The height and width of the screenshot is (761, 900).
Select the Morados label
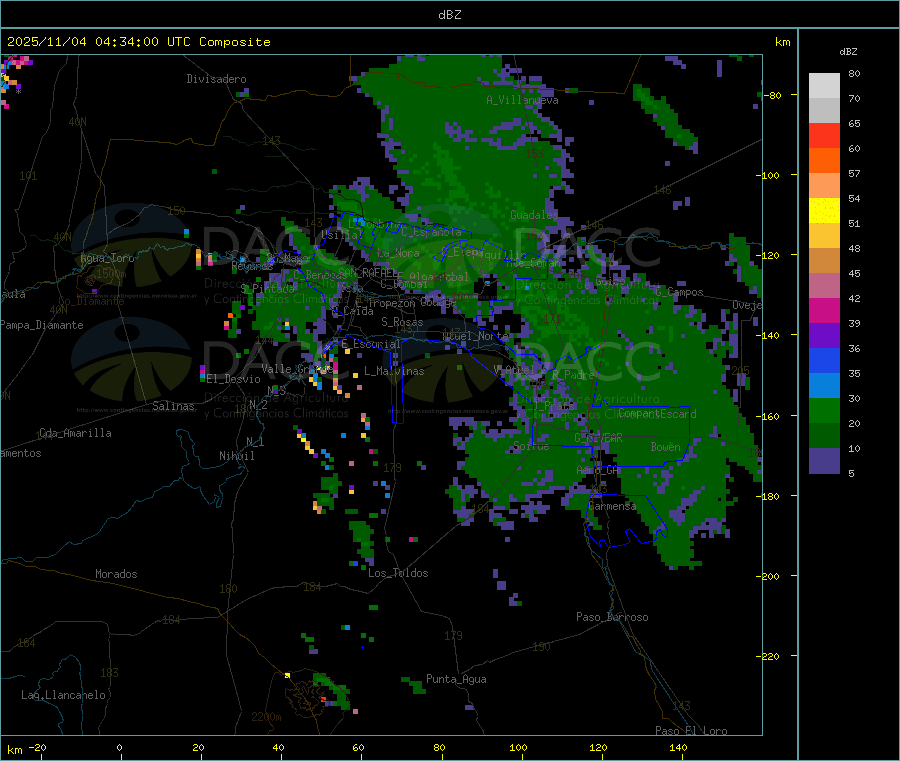[x=116, y=574]
